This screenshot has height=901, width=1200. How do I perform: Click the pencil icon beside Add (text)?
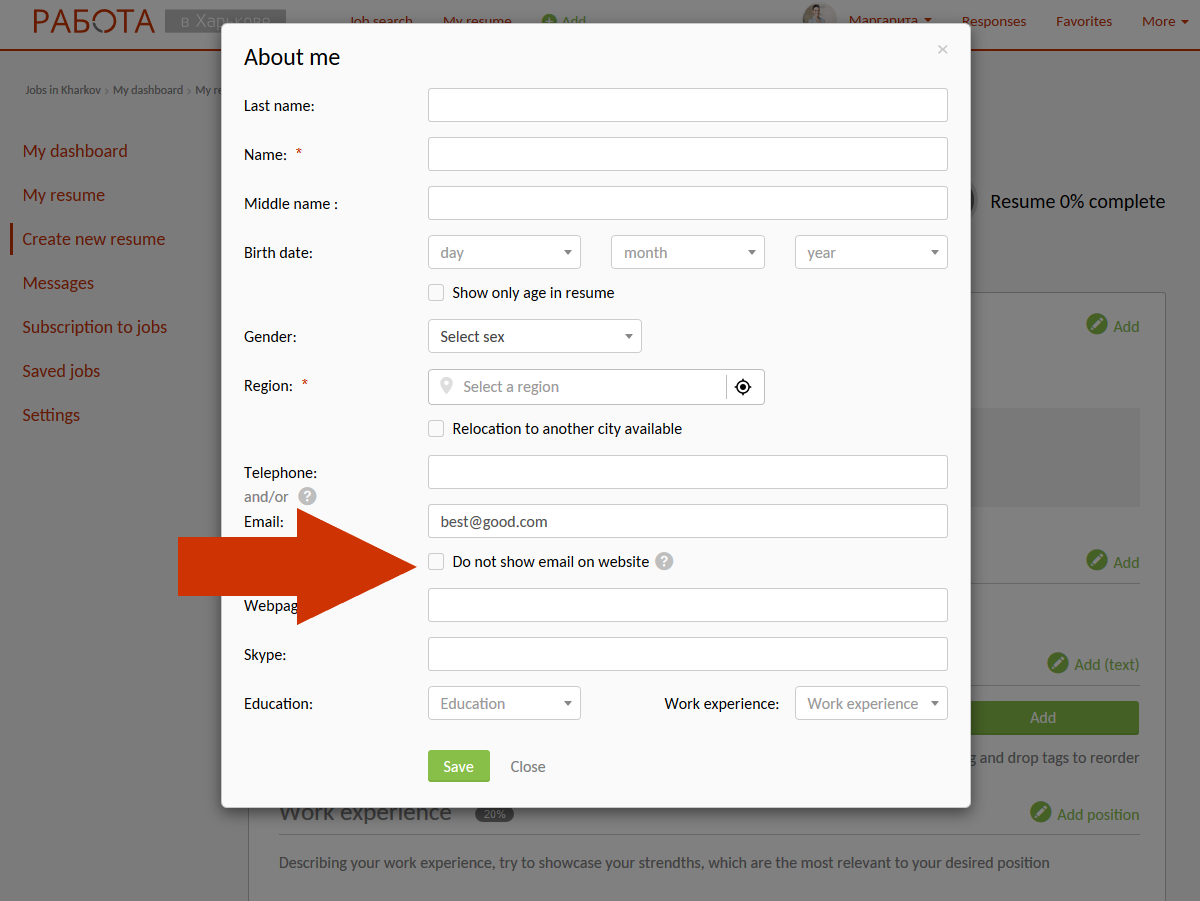(x=1058, y=663)
